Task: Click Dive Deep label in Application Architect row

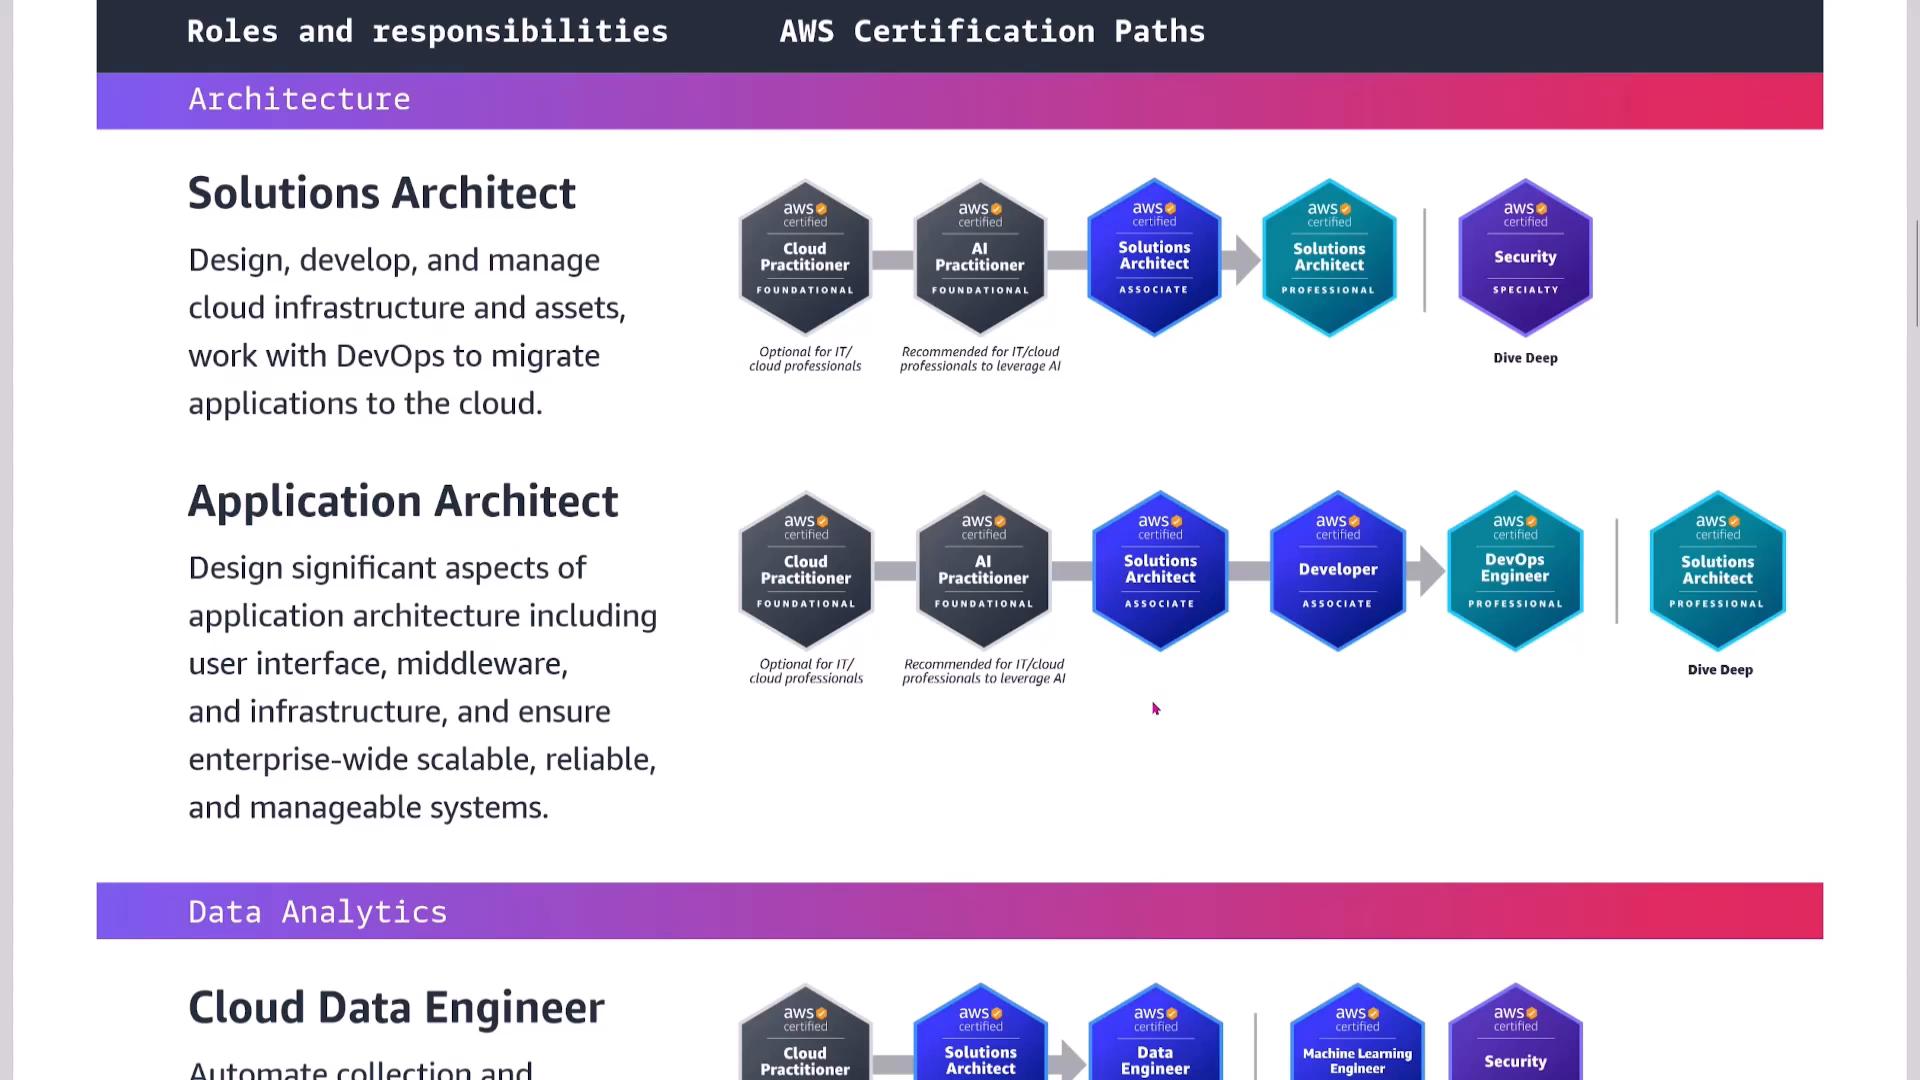Action: point(1720,670)
